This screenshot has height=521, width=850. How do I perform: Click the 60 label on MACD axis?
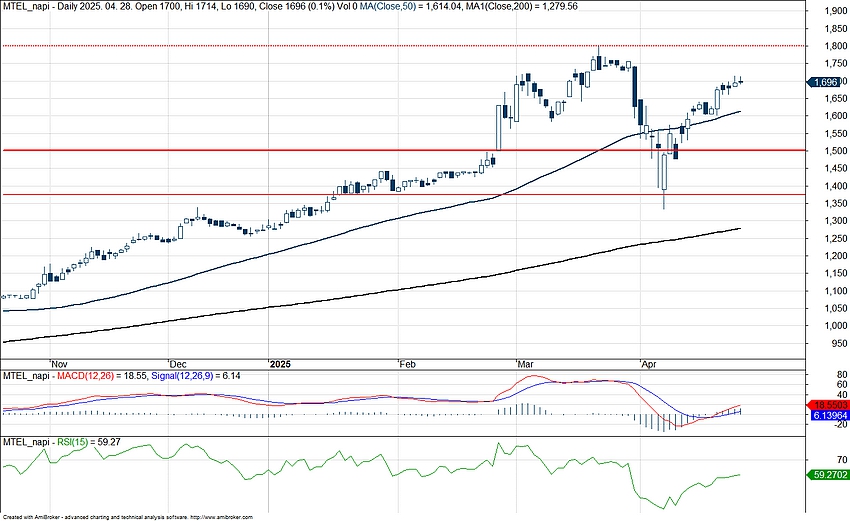[842, 384]
